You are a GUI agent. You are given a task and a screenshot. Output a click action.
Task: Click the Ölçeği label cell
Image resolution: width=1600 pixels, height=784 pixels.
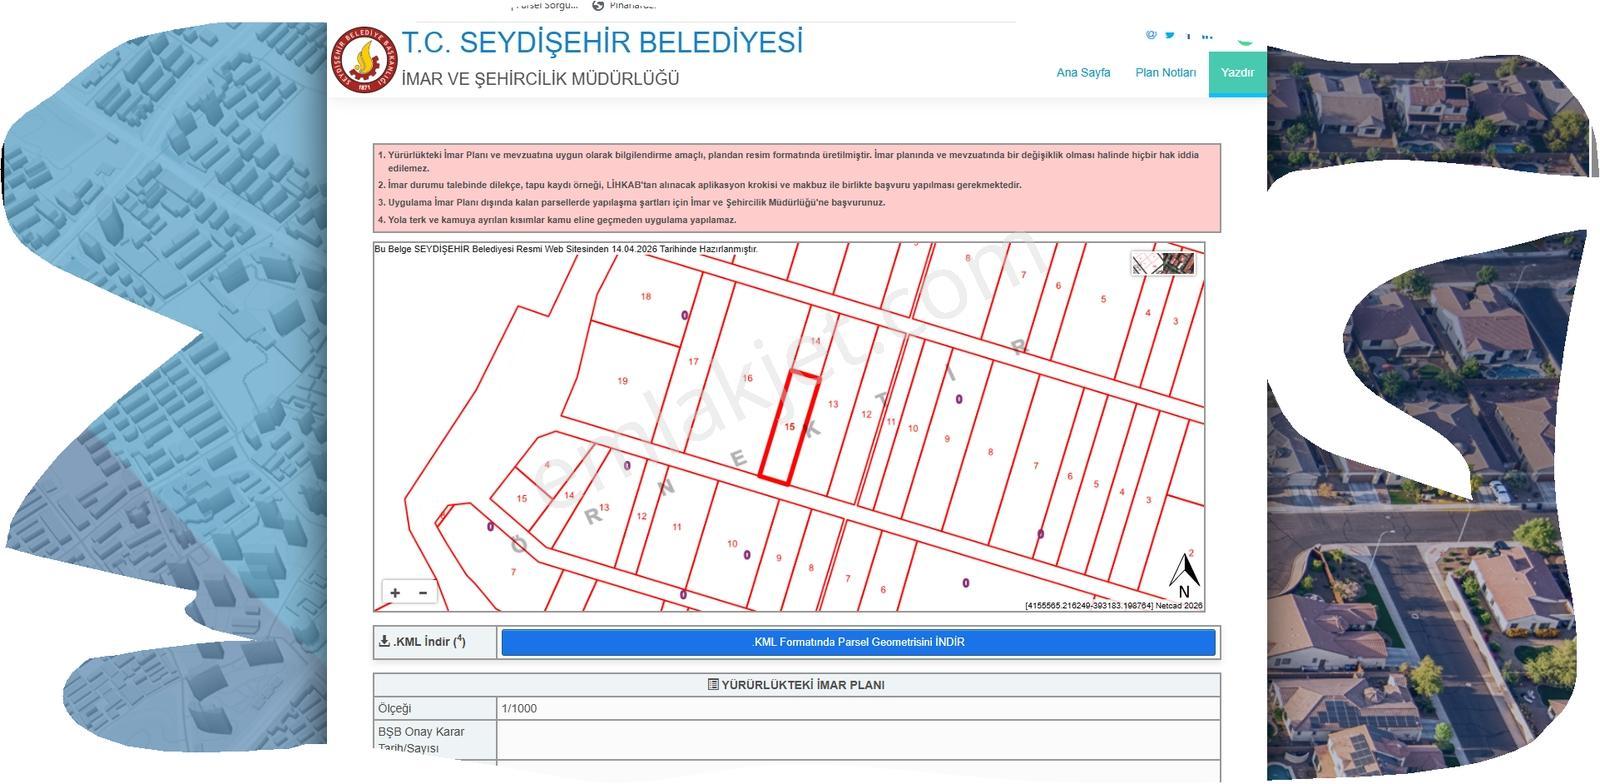435,708
